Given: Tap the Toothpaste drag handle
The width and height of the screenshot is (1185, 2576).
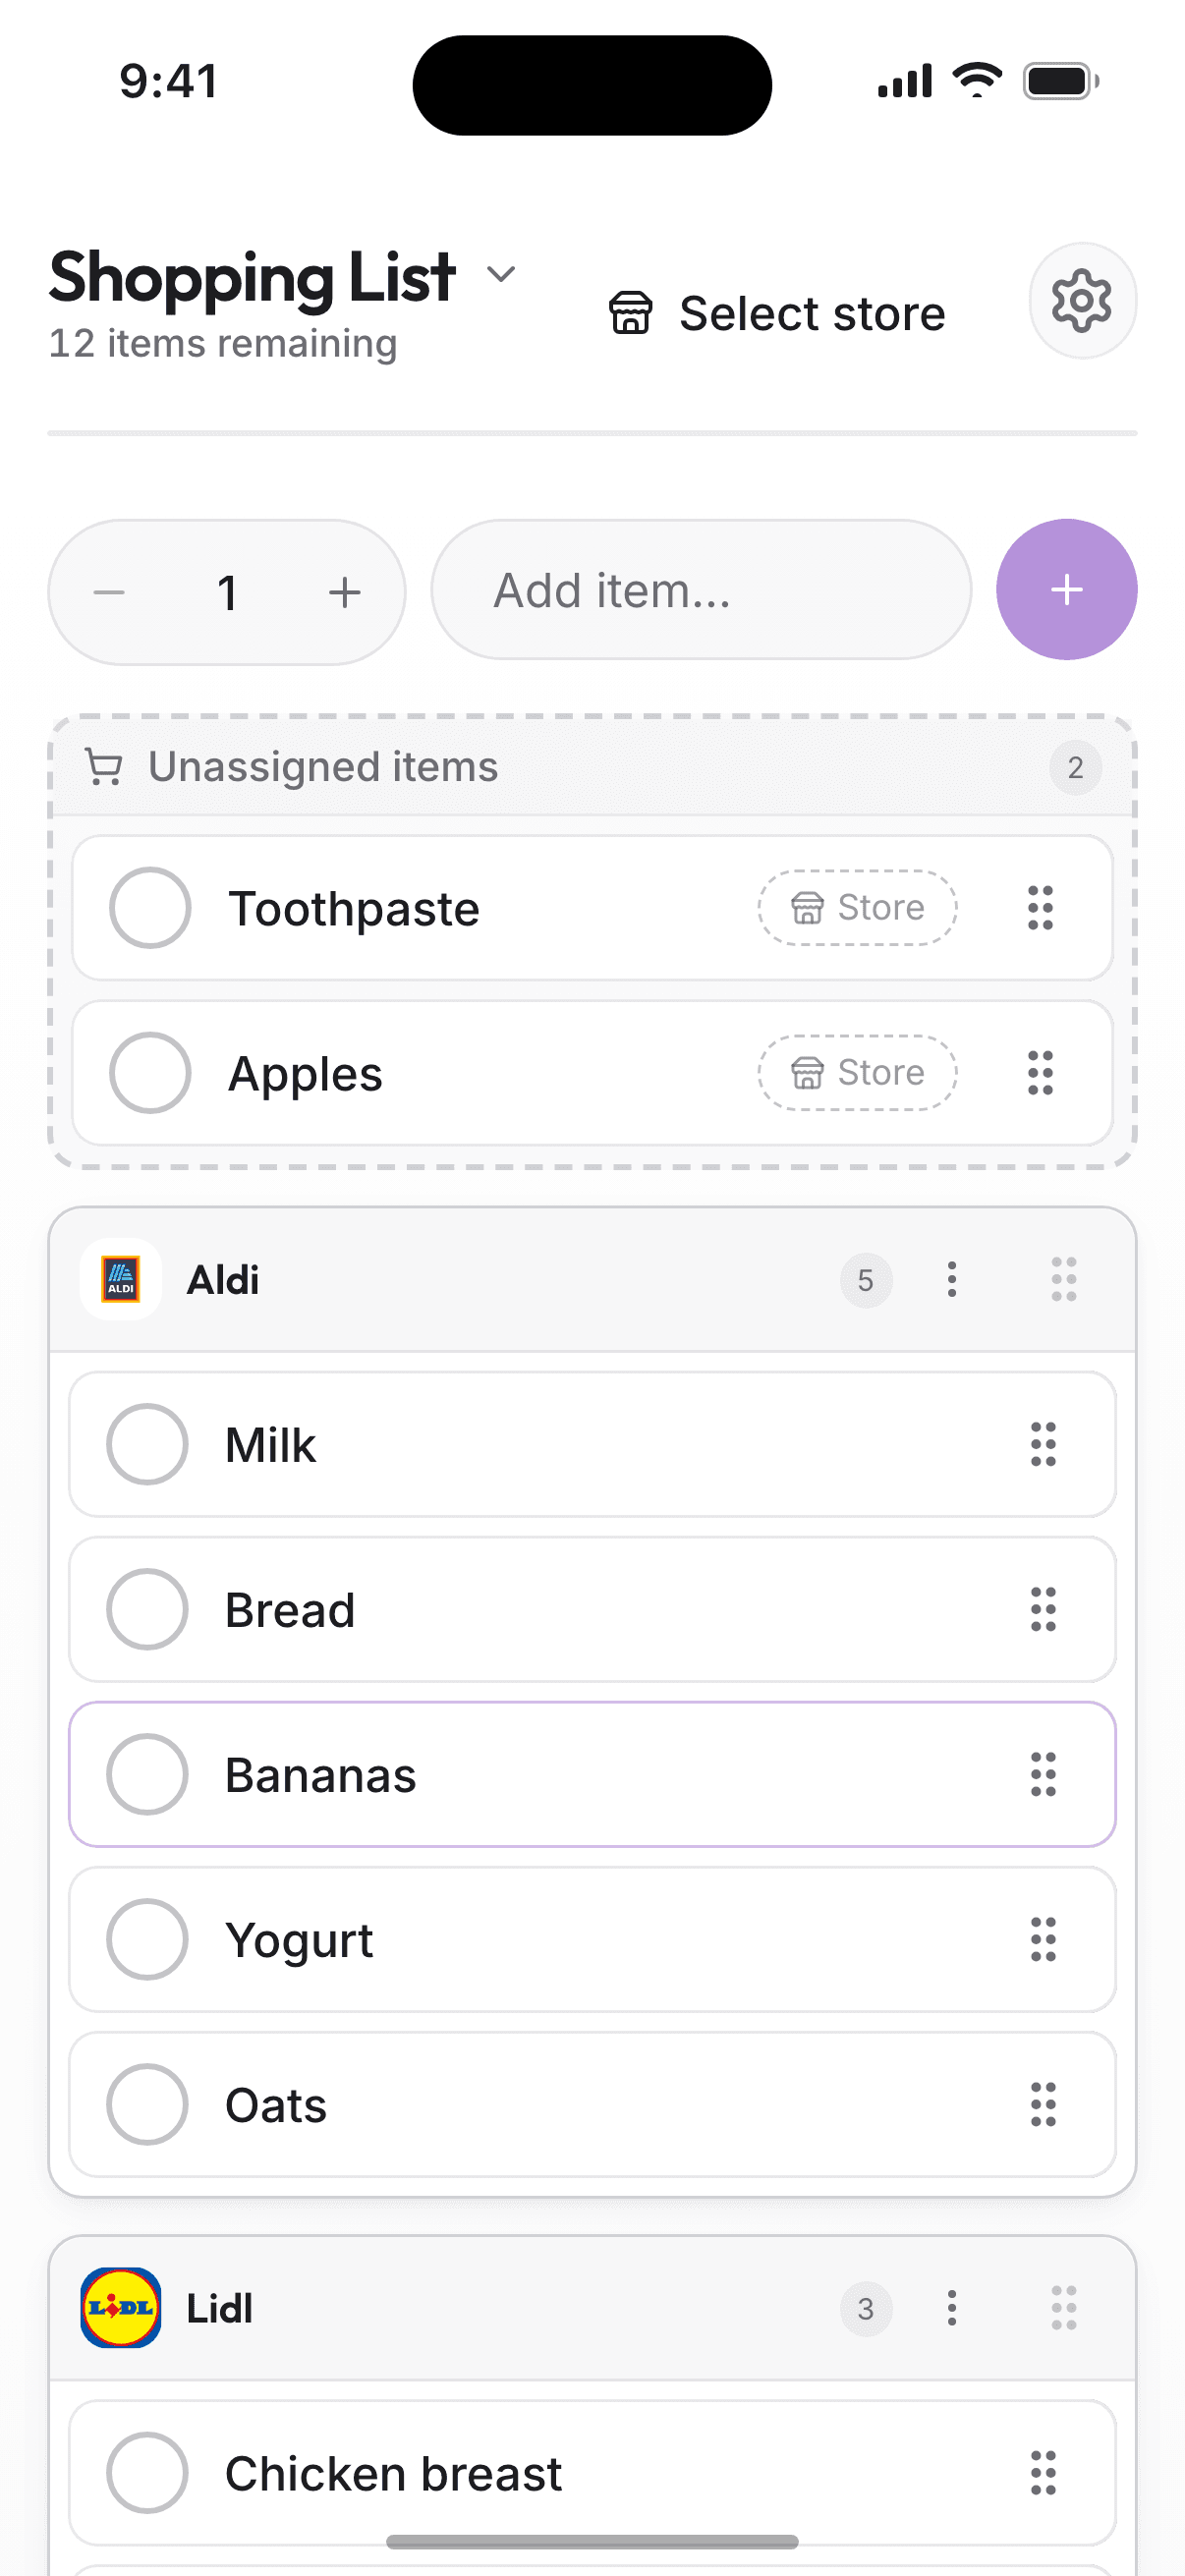Looking at the screenshot, I should (1041, 908).
